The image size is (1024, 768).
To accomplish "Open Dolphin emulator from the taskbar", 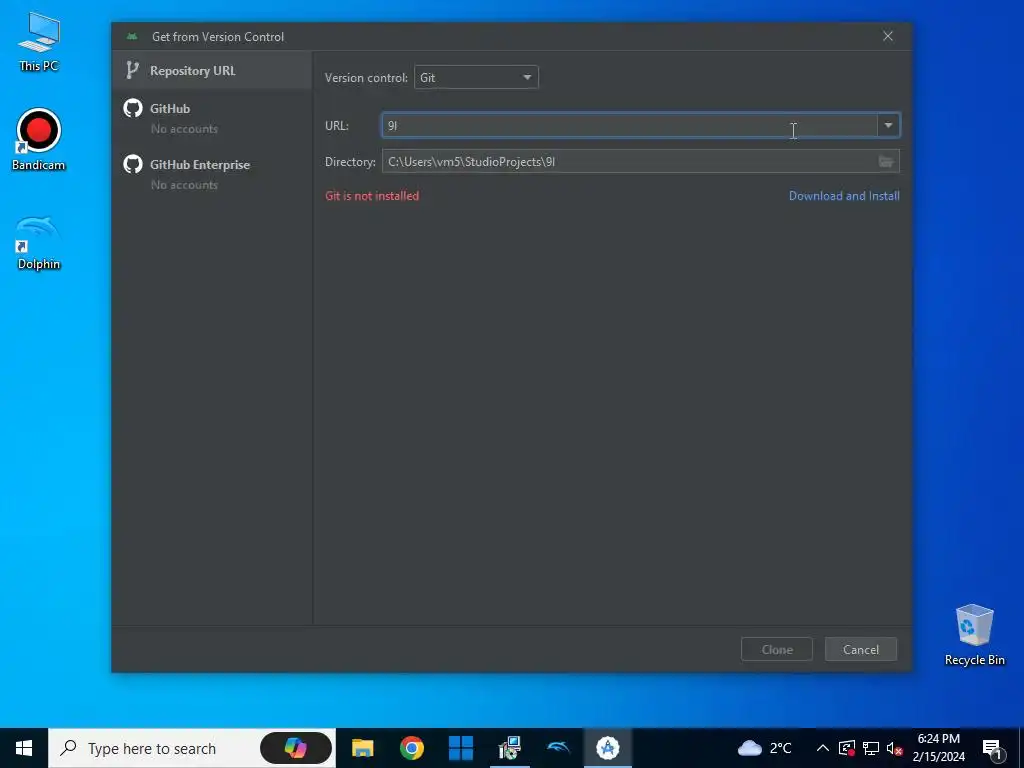I will pyautogui.click(x=558, y=748).
